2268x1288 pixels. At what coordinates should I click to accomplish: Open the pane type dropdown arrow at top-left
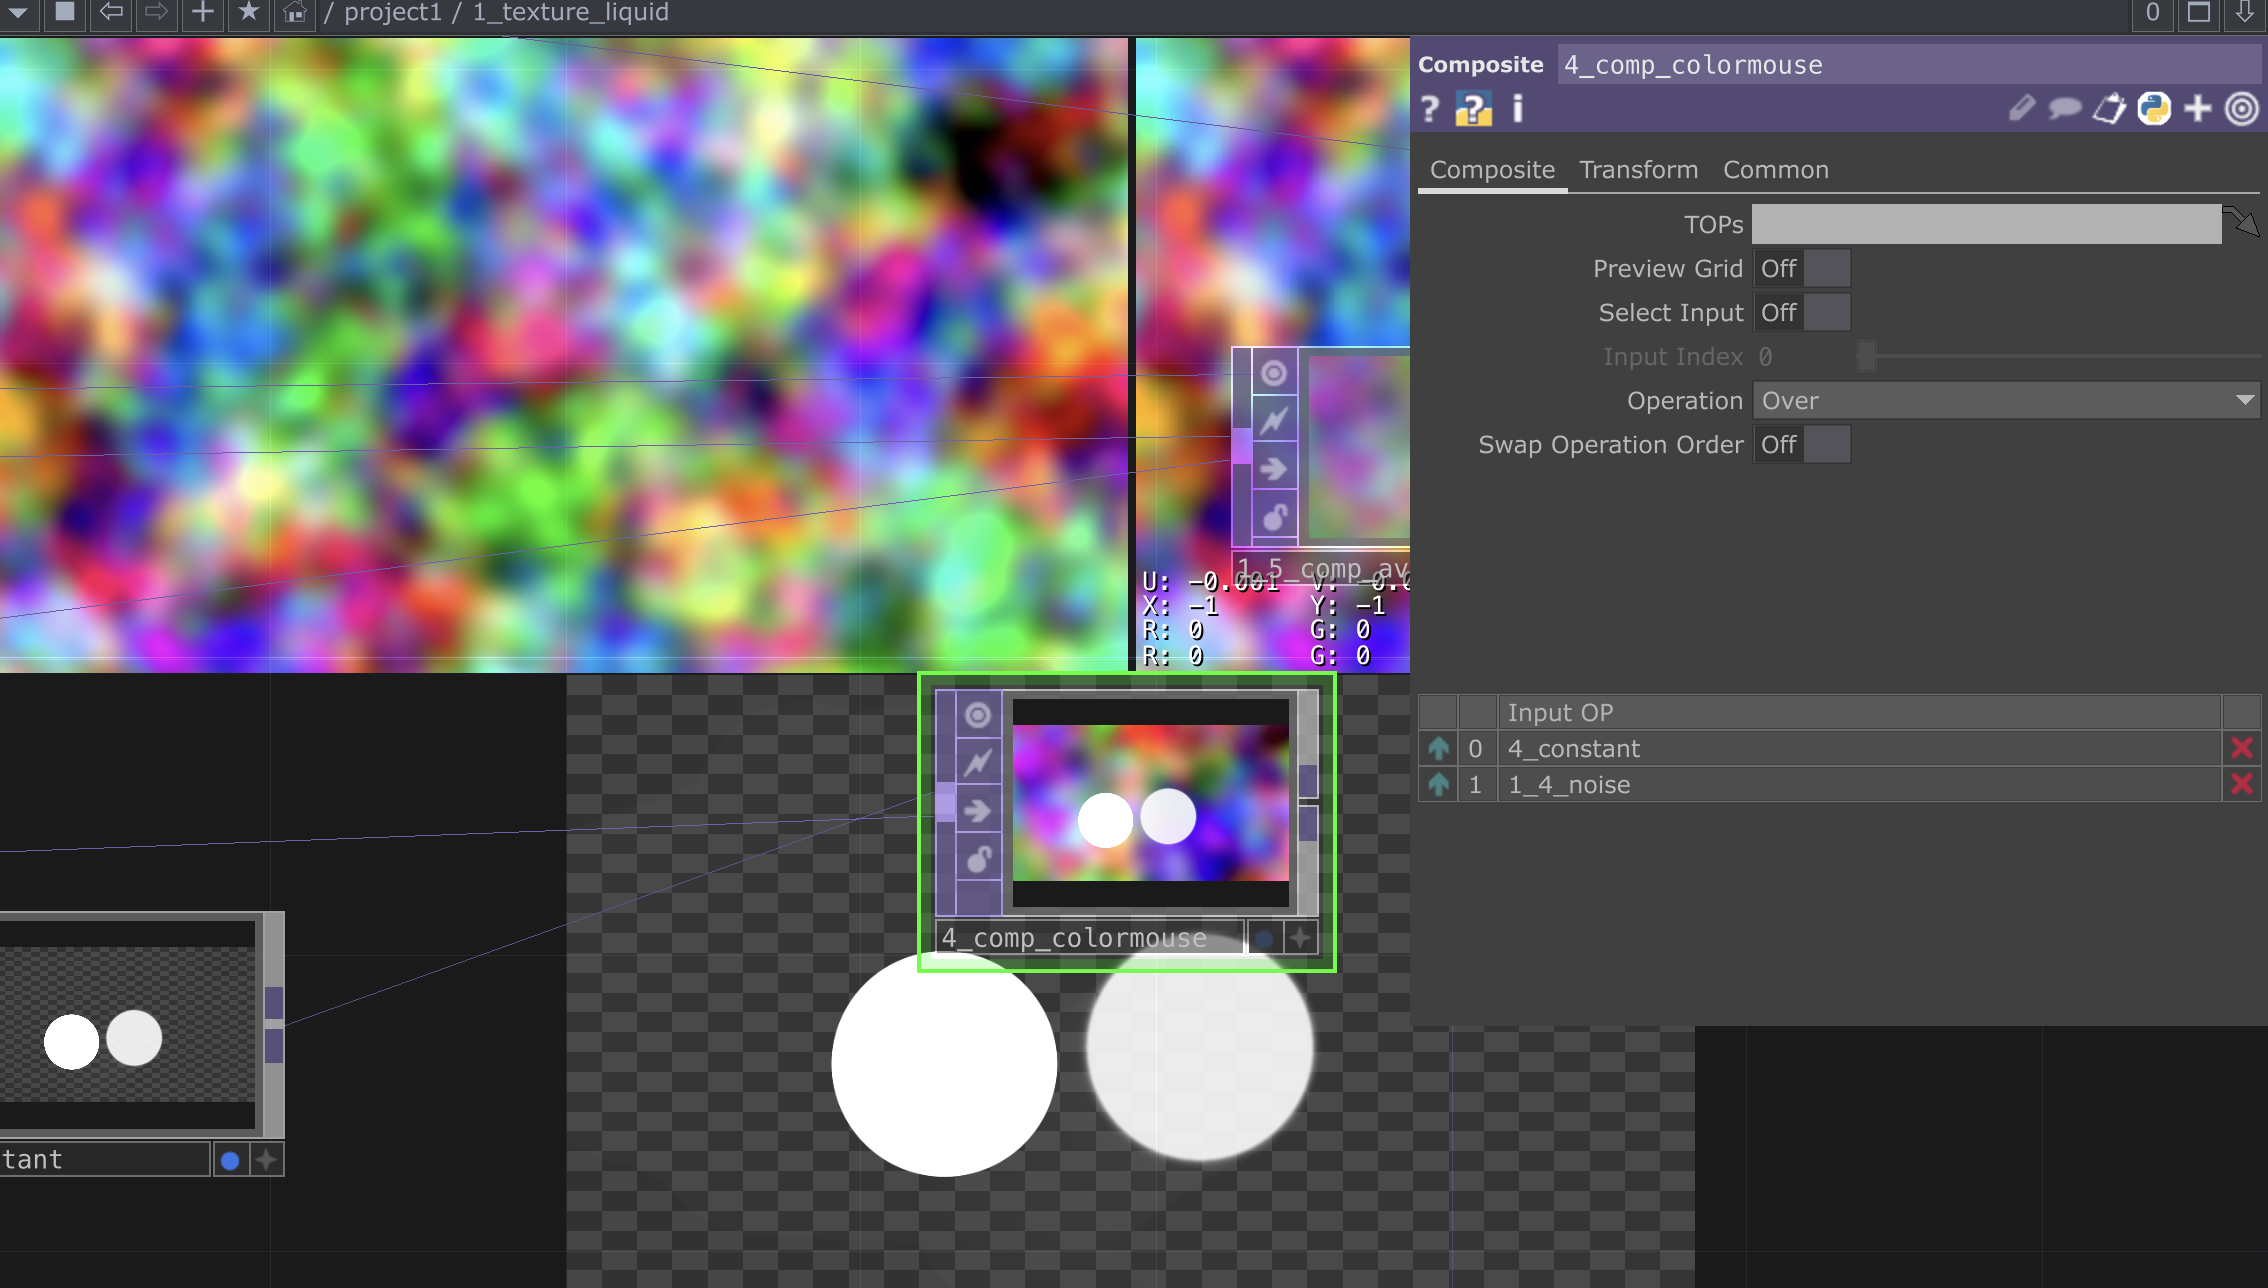[18, 13]
